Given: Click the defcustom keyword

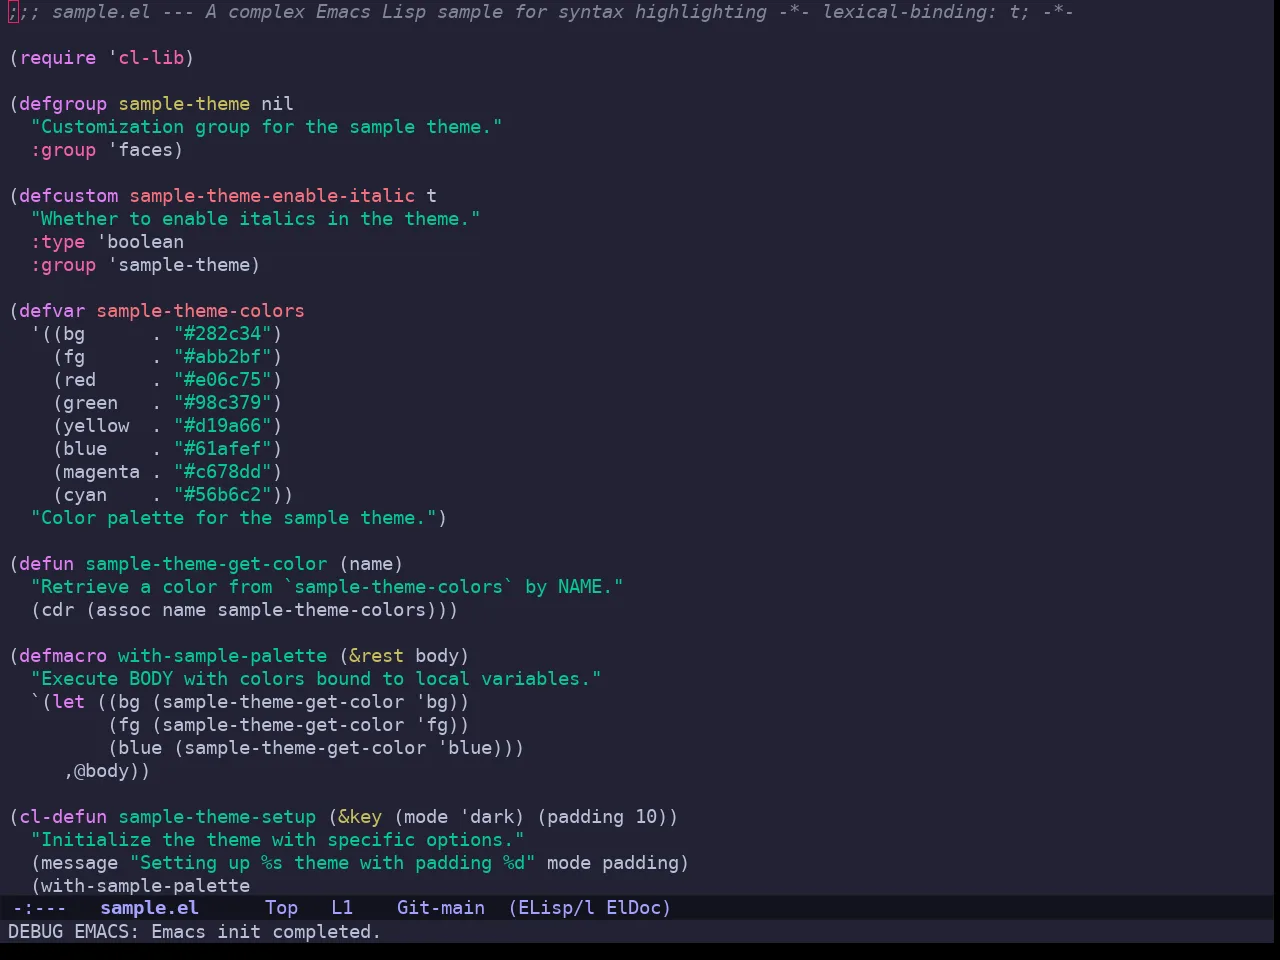Looking at the screenshot, I should click(68, 196).
